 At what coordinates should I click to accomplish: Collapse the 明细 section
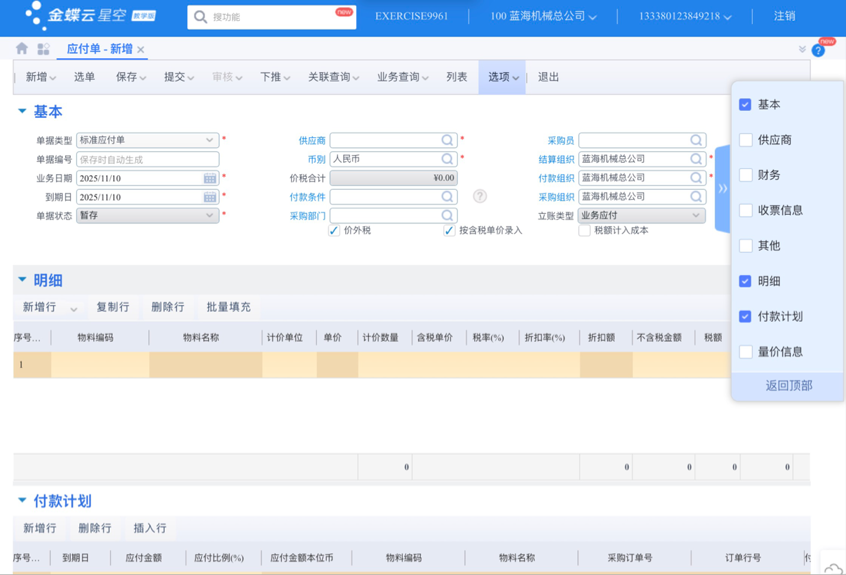click(x=22, y=280)
